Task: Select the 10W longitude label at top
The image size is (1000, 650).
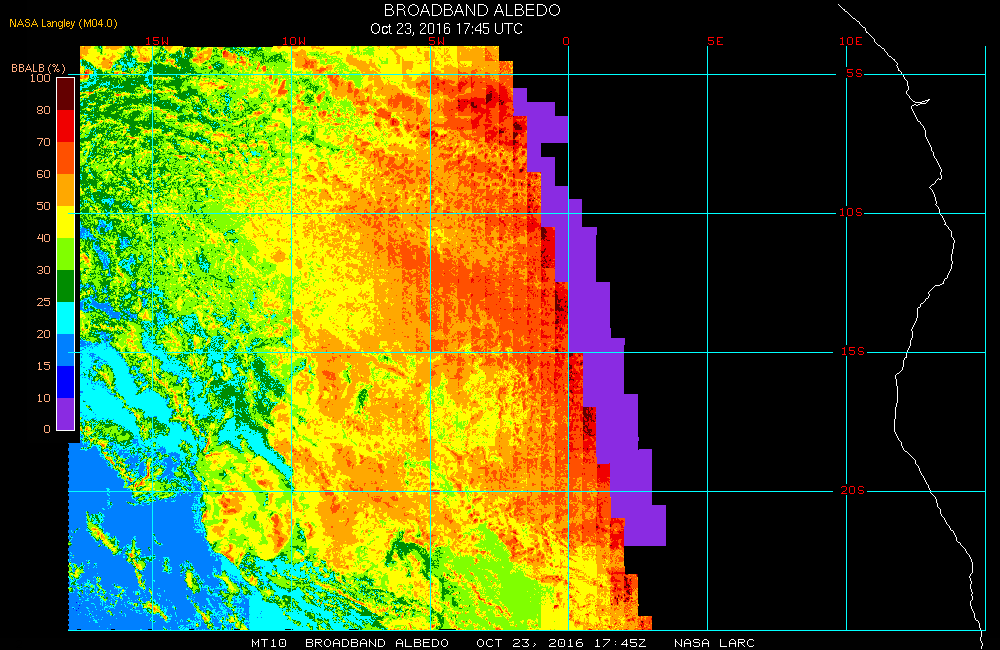Action: [x=293, y=41]
